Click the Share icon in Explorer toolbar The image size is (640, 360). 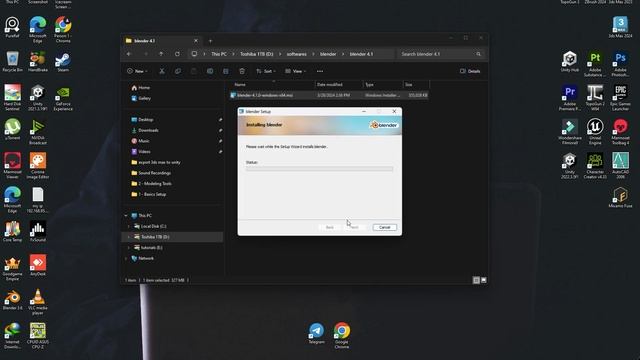226,71
